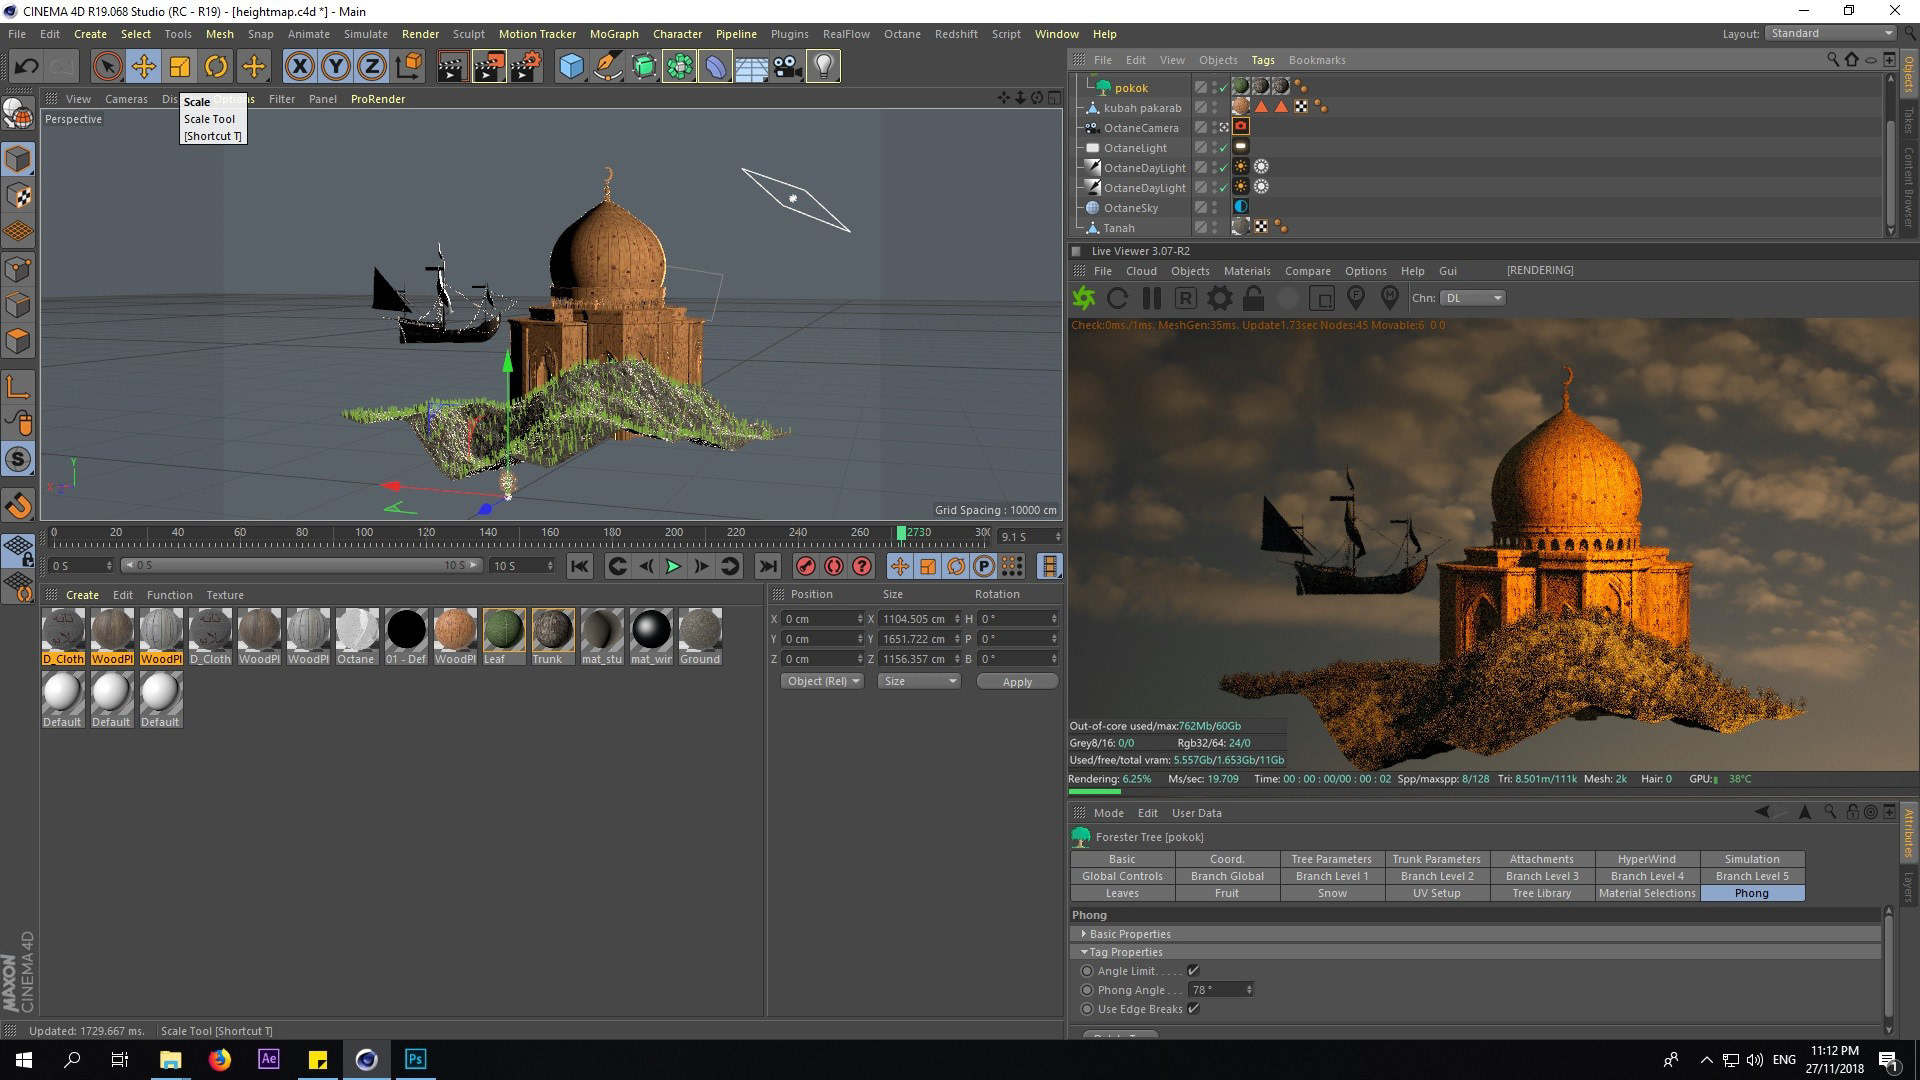Open After Effects from the Windows taskbar
The image size is (1920, 1080).
(x=268, y=1059)
